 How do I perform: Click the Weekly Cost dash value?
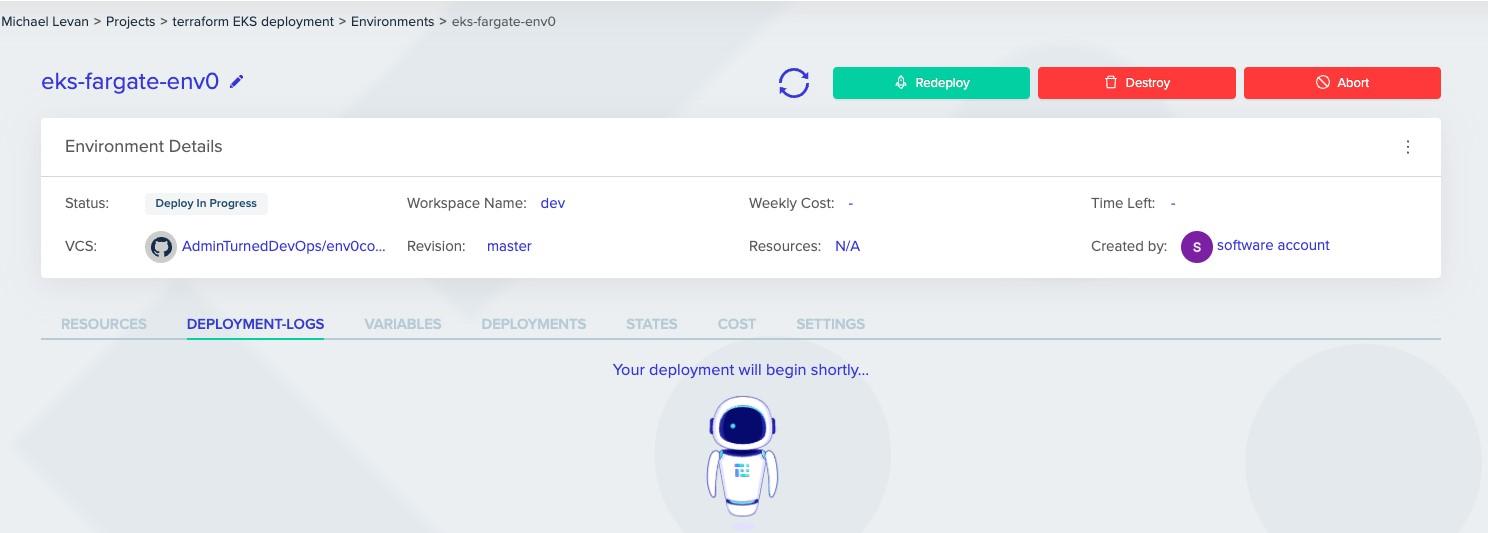851,203
